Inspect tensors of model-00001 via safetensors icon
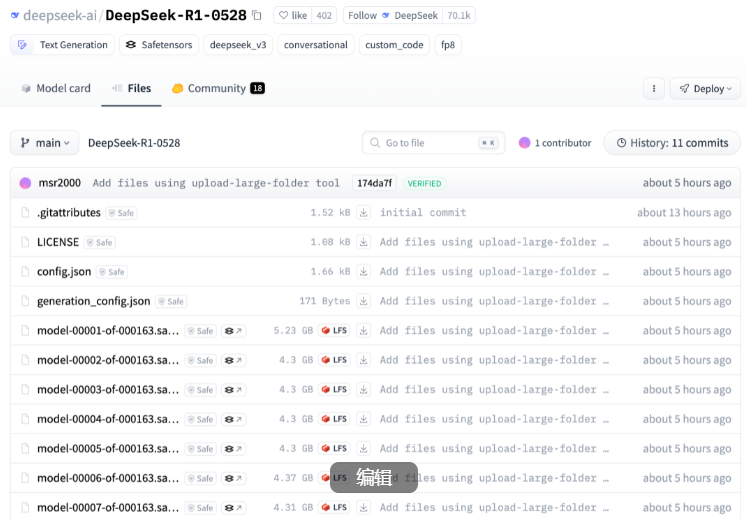Viewport: 746px width, 519px height. (233, 331)
